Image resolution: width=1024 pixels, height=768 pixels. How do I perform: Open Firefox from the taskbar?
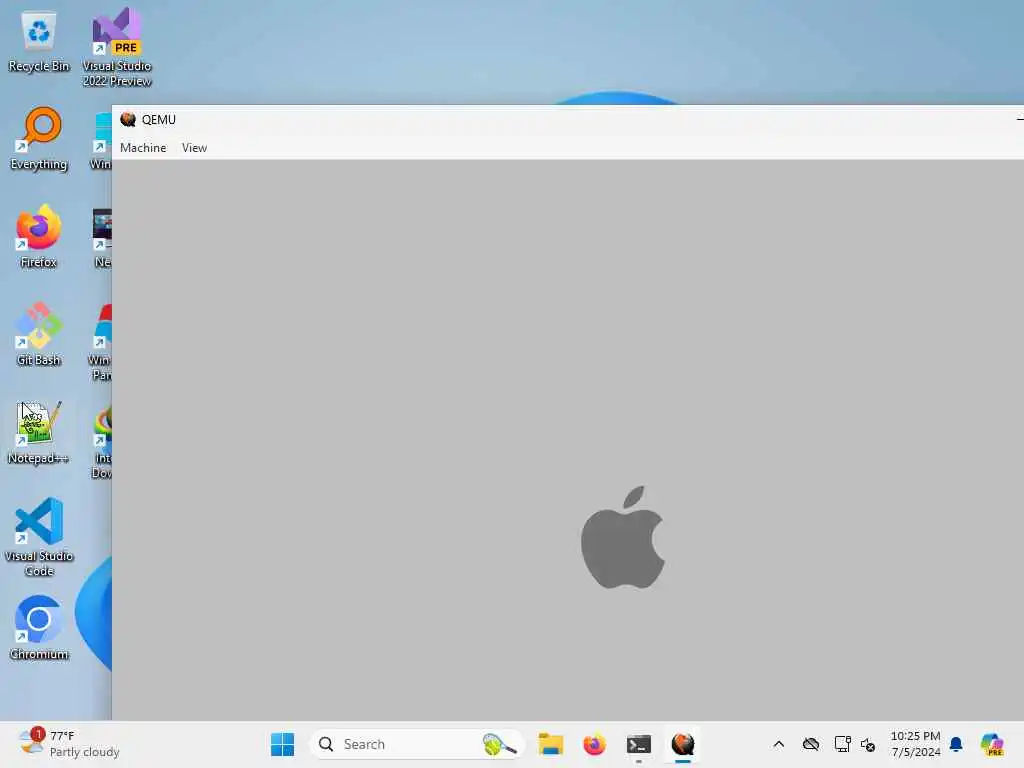click(x=594, y=744)
